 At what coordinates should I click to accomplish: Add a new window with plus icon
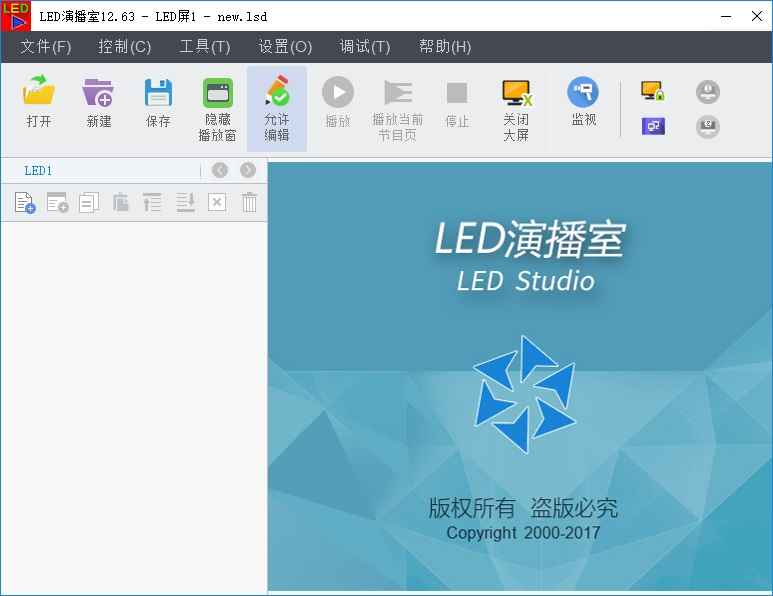57,203
